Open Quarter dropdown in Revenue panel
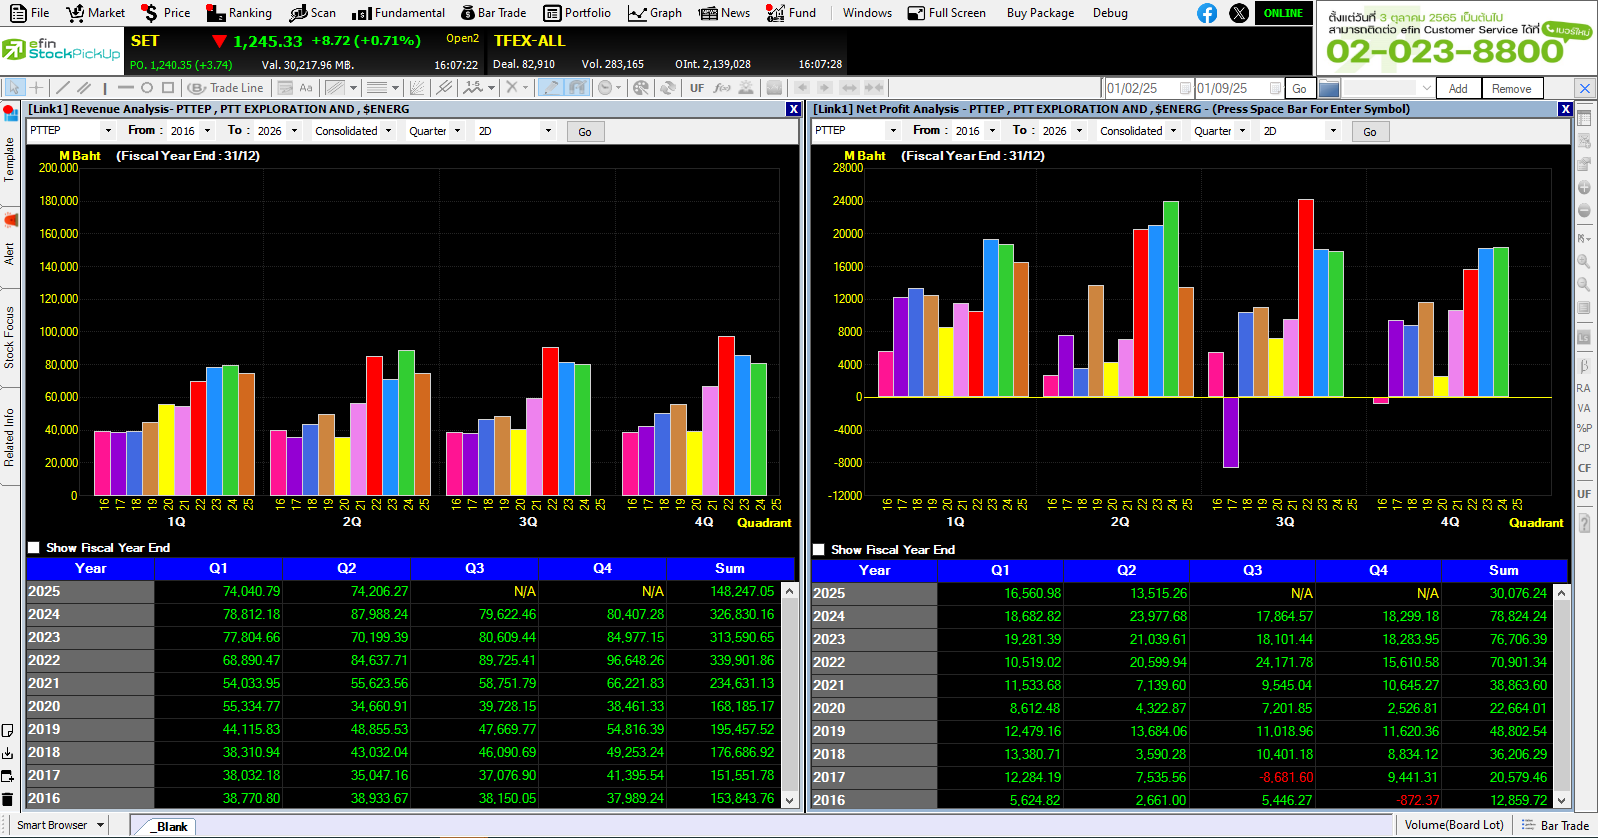 pyautogui.click(x=457, y=131)
